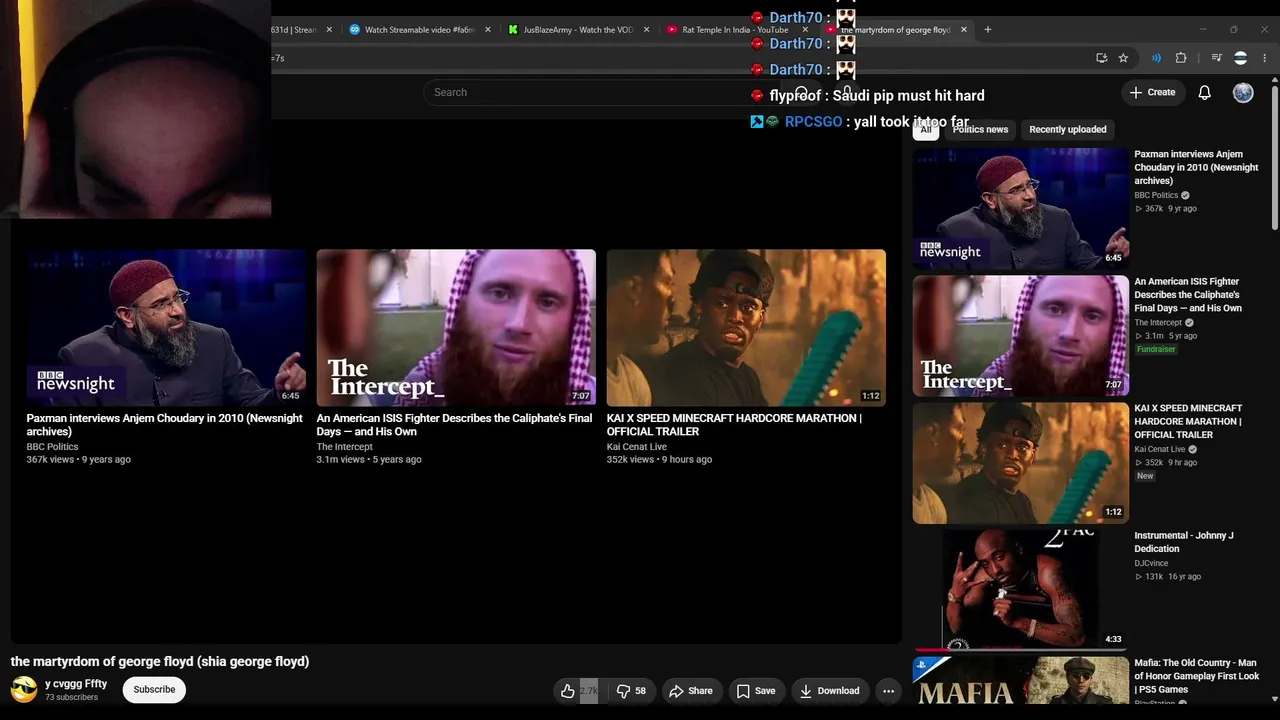Open sidebar American ISIS Fighter thumbnail
This screenshot has height=720, width=1280.
(1020, 336)
